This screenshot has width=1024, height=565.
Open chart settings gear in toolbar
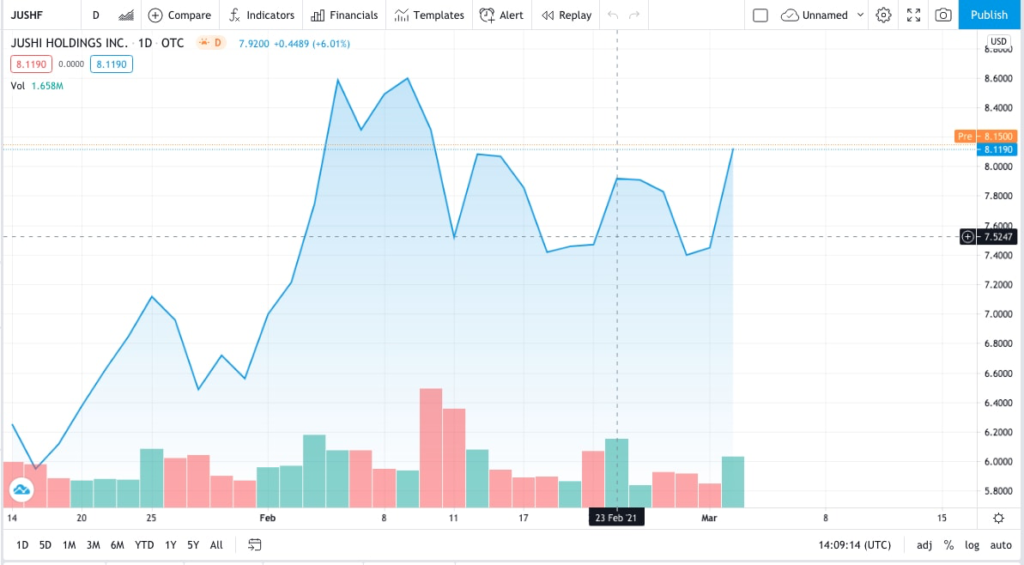[x=884, y=14]
